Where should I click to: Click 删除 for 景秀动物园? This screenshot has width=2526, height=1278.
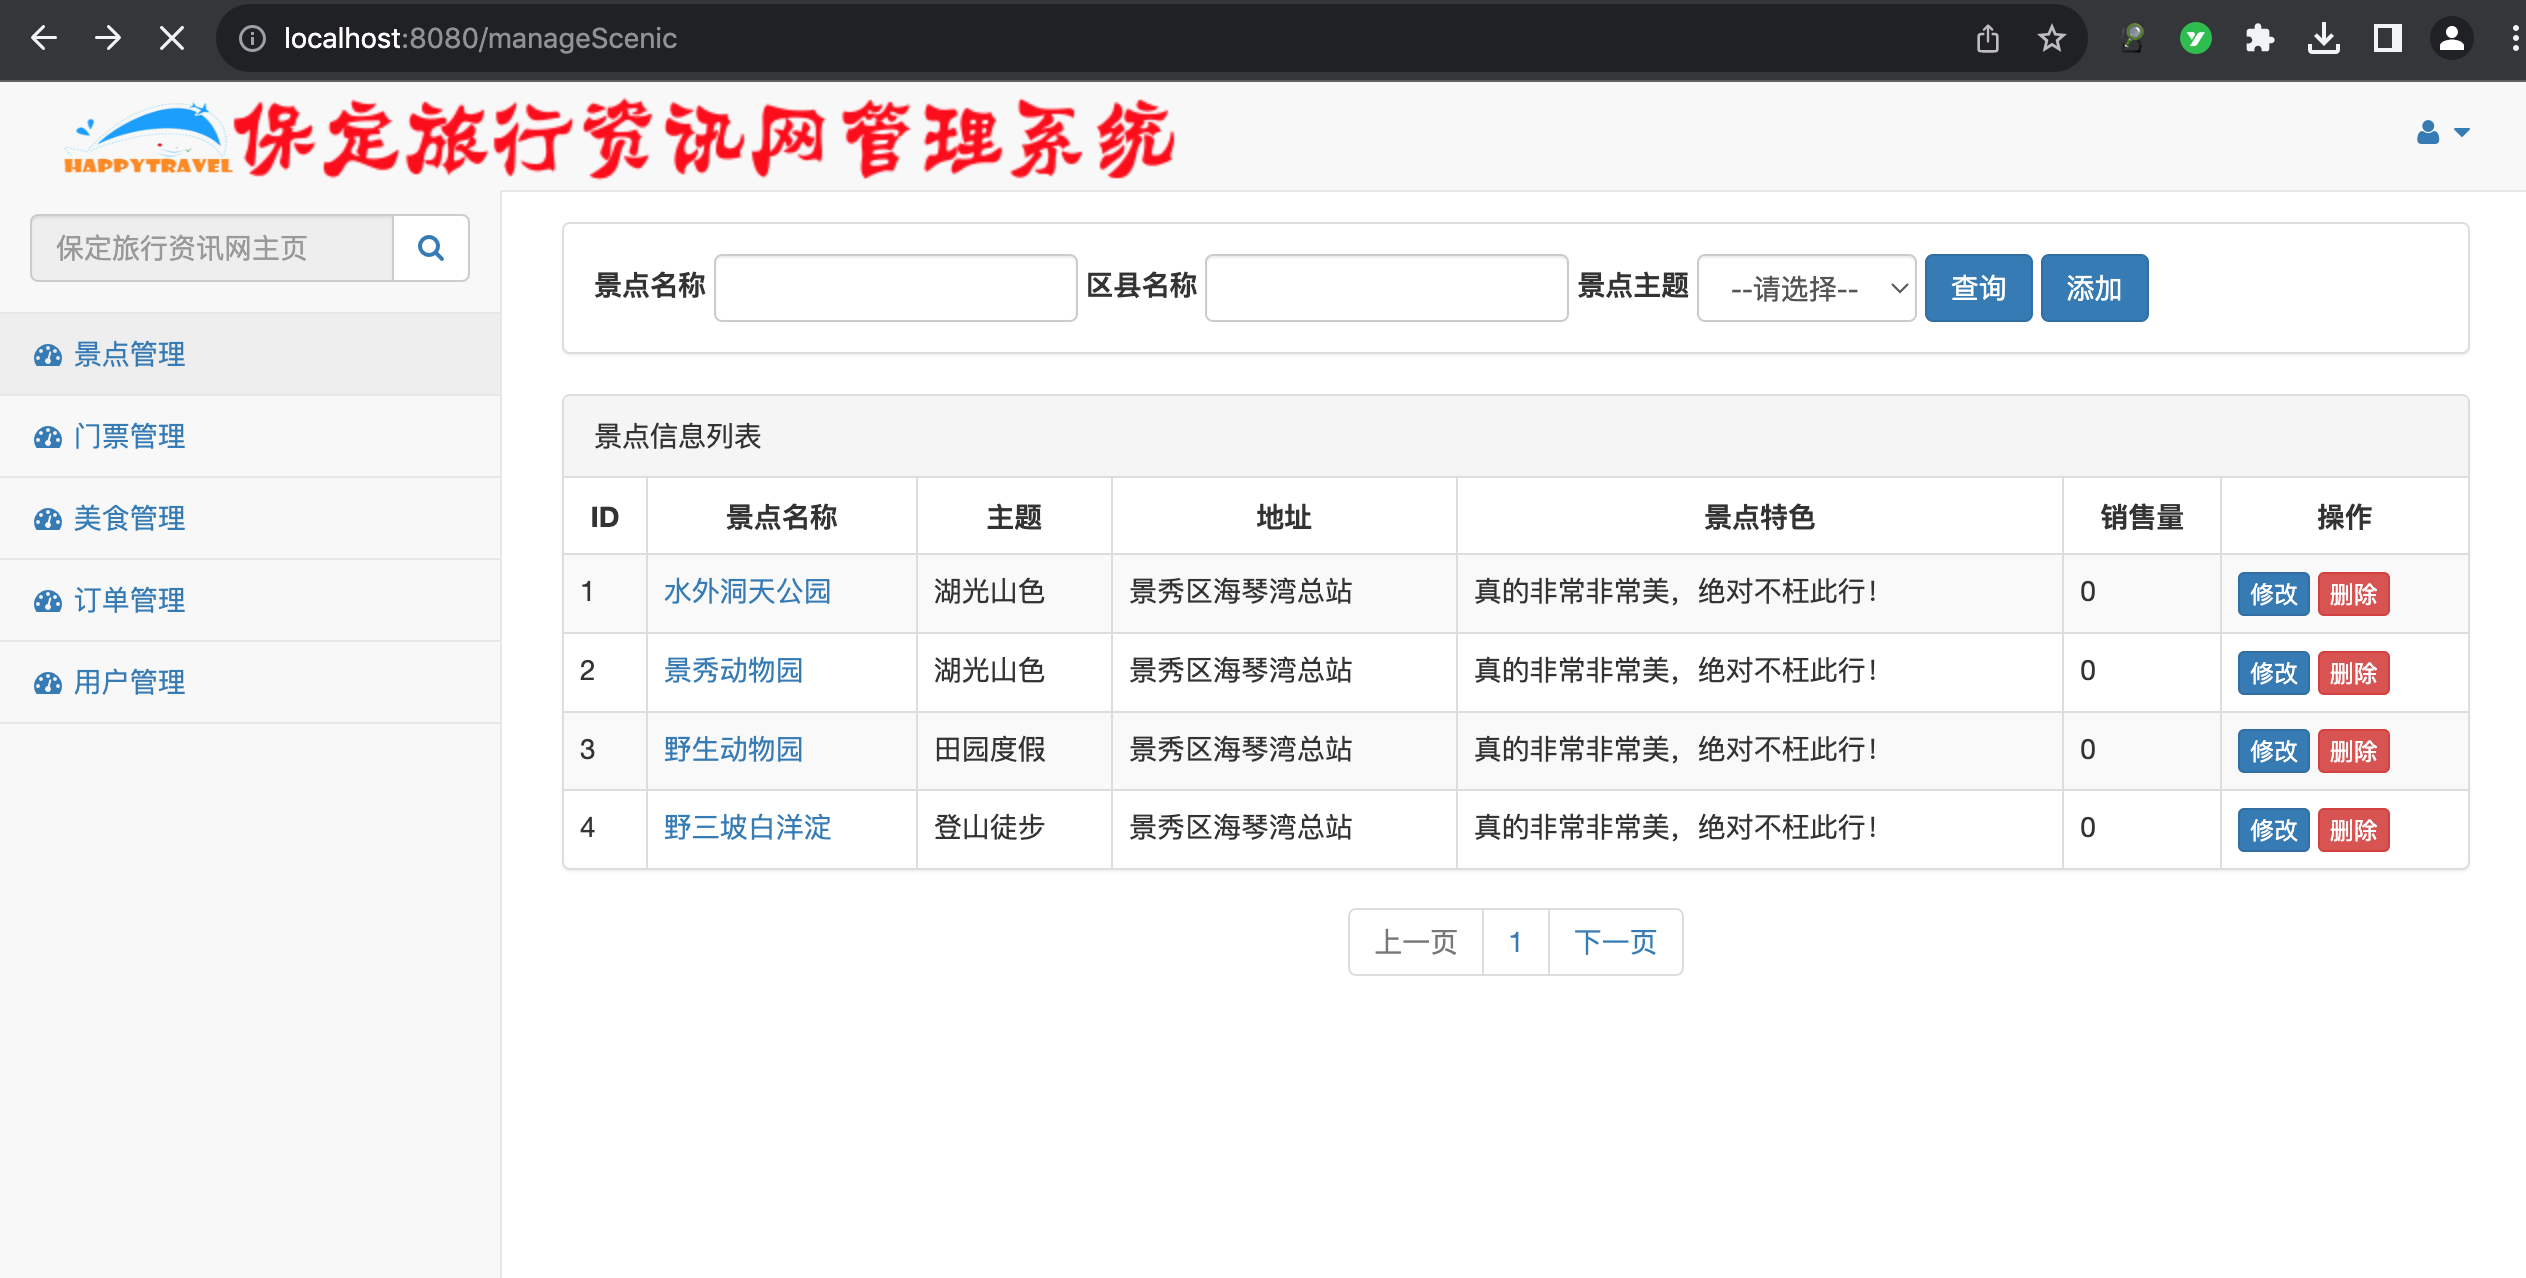click(x=2353, y=673)
